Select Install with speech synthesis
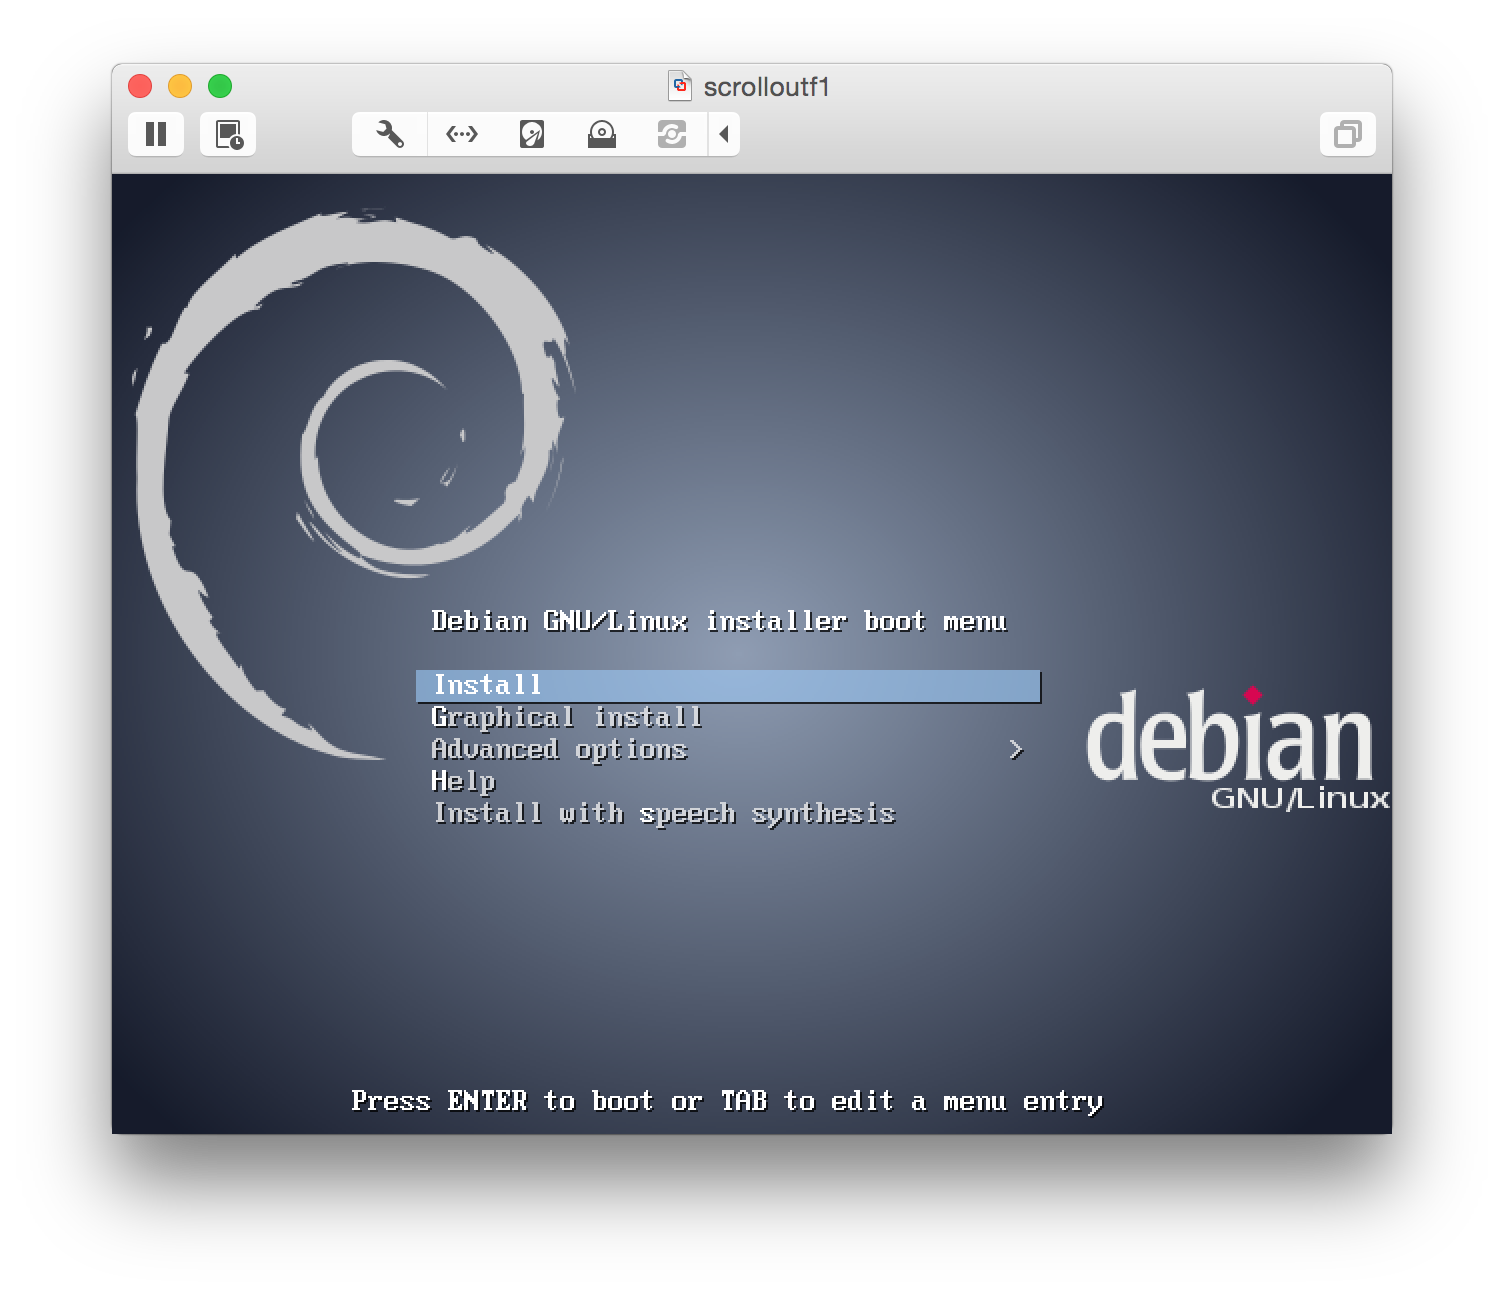 [664, 814]
